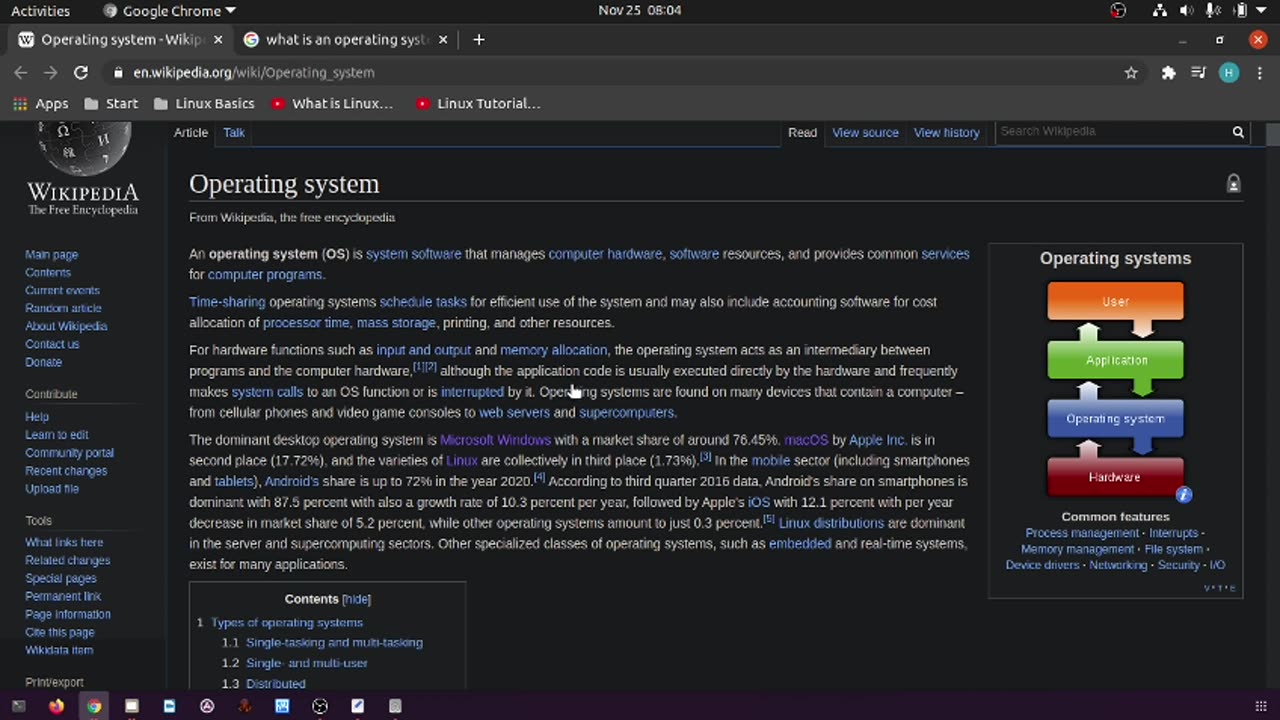The width and height of the screenshot is (1280, 720).
Task: Click the browser forward arrow
Action: click(51, 72)
